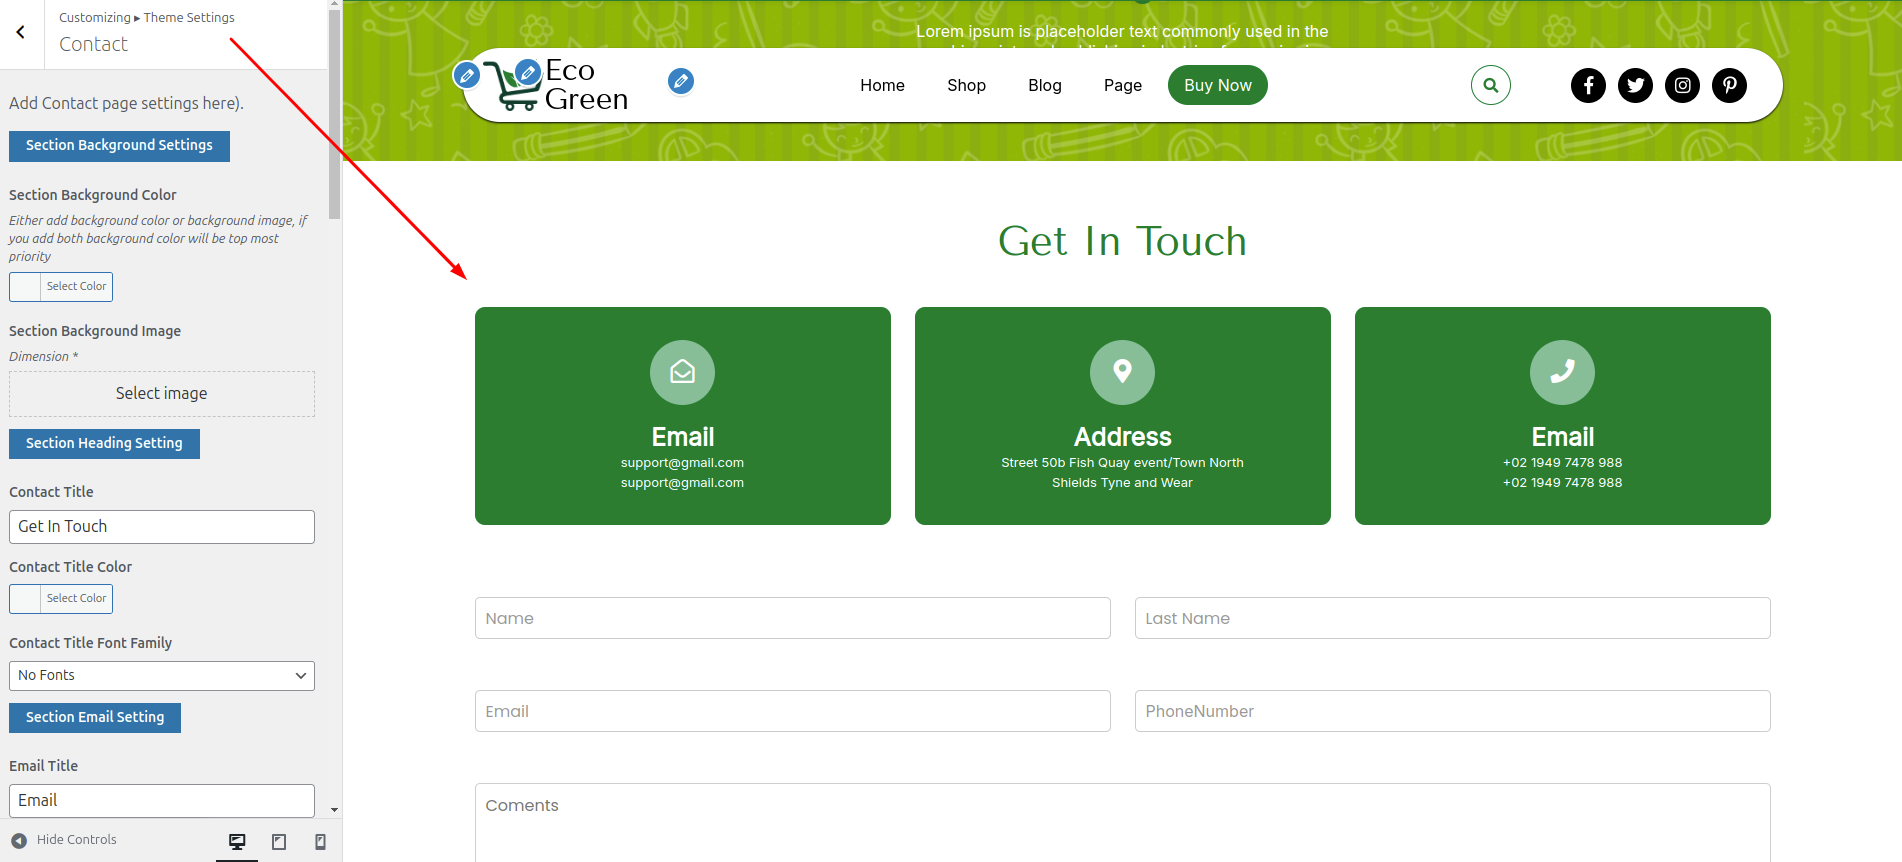Click the Hide Controls collapse icon

coord(19,841)
